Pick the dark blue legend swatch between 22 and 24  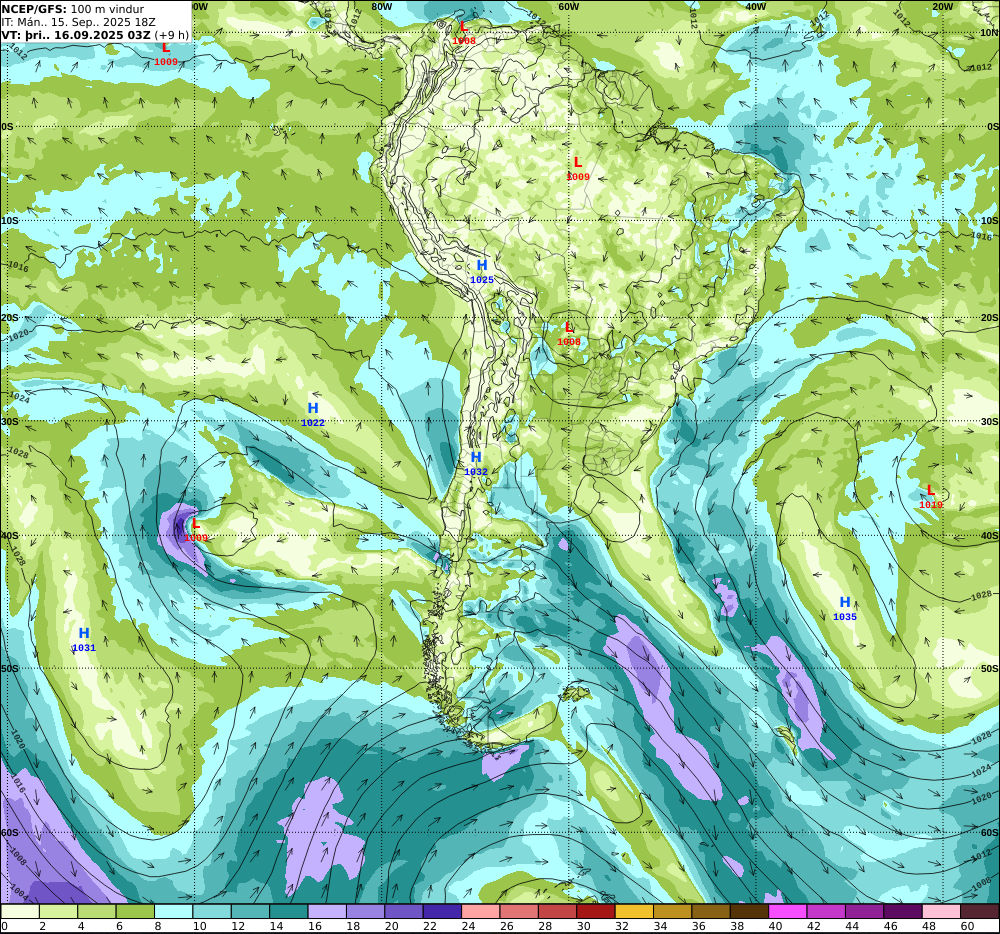[x=443, y=911]
